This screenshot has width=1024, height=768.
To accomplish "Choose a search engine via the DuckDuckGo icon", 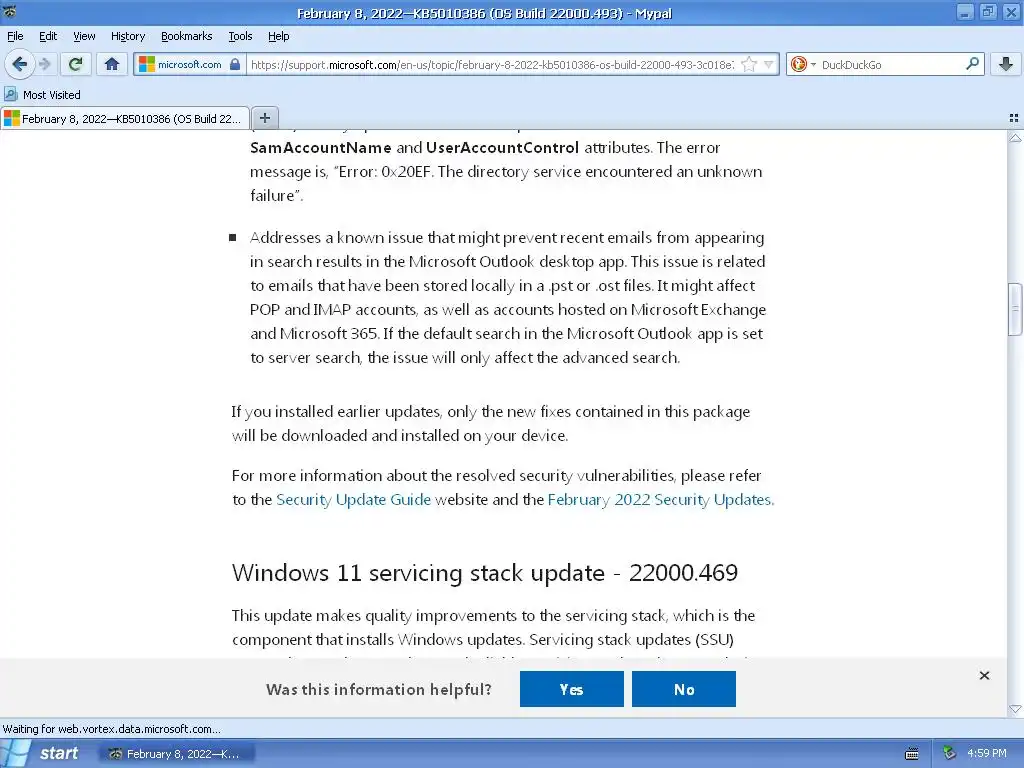I will point(802,64).
